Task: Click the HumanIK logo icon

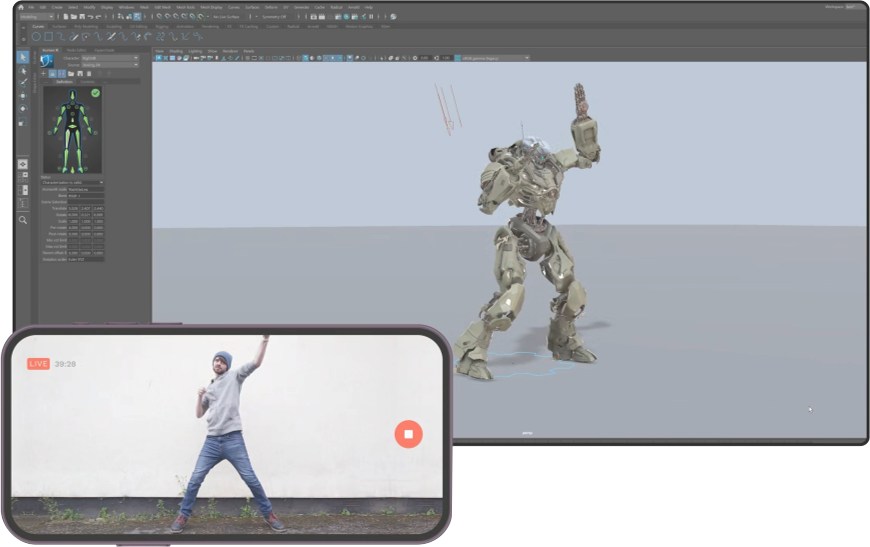Action: coord(46,60)
